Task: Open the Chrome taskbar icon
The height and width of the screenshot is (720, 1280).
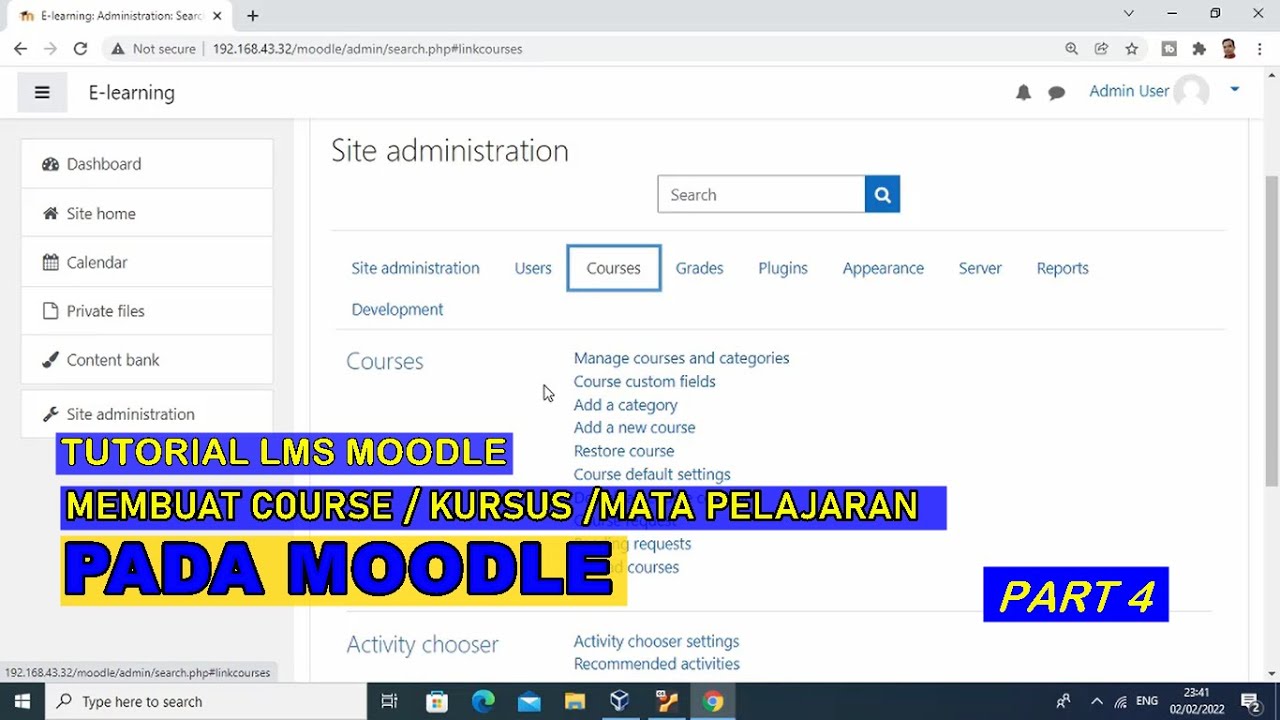Action: tap(712, 701)
